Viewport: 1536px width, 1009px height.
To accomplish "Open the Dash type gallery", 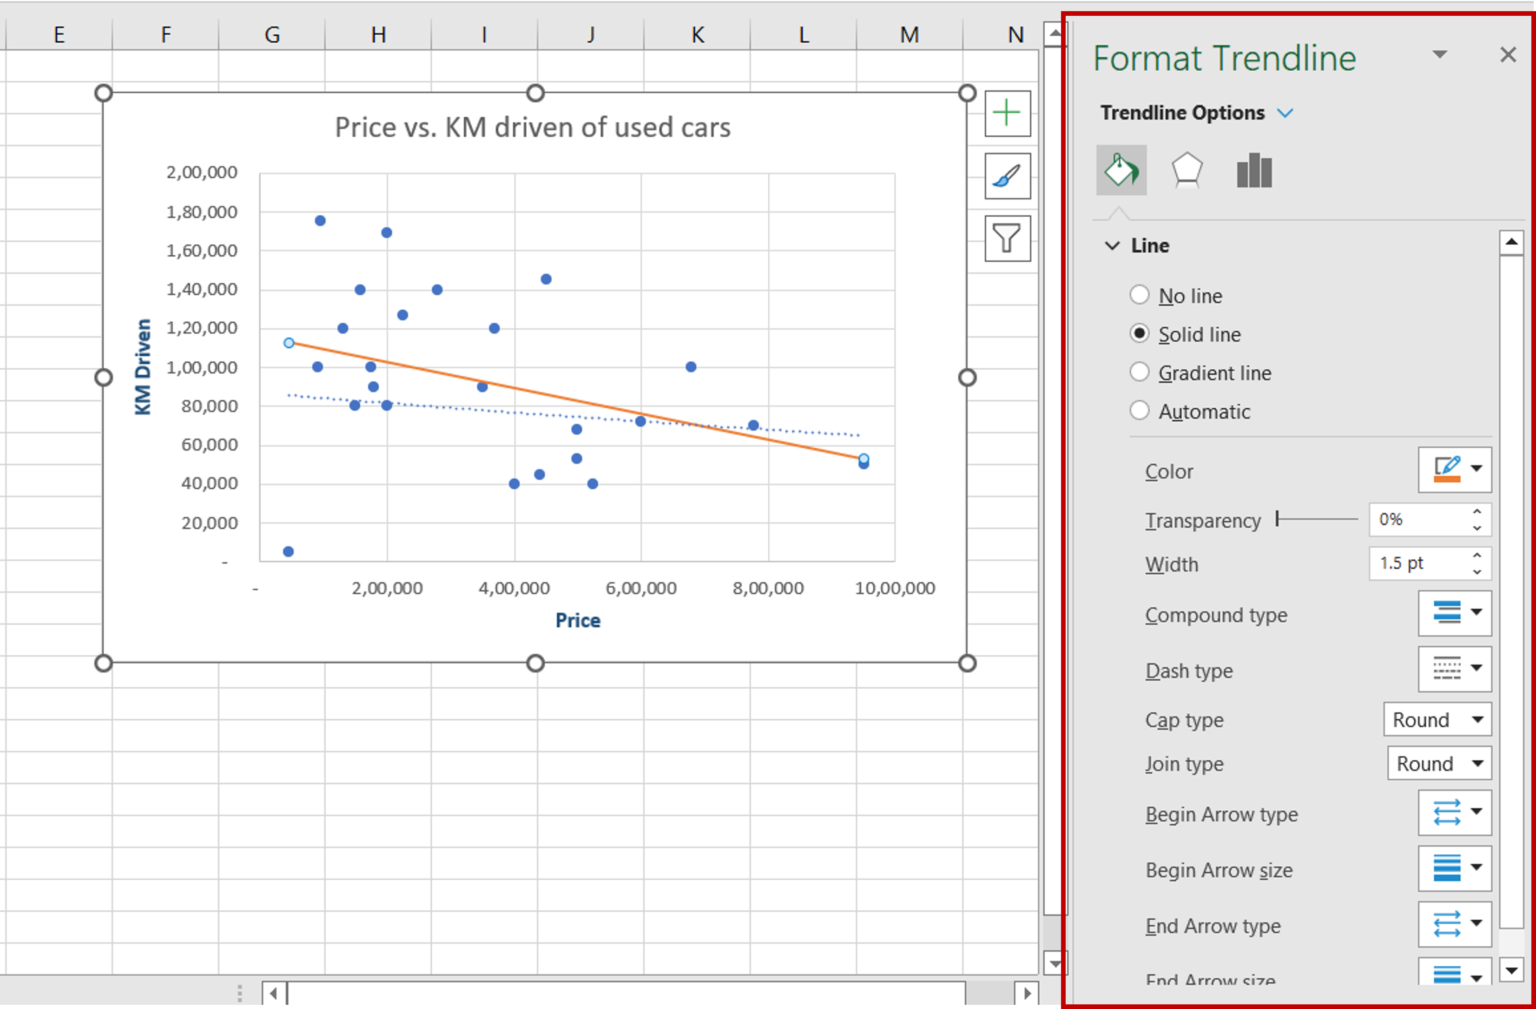I will (1454, 669).
